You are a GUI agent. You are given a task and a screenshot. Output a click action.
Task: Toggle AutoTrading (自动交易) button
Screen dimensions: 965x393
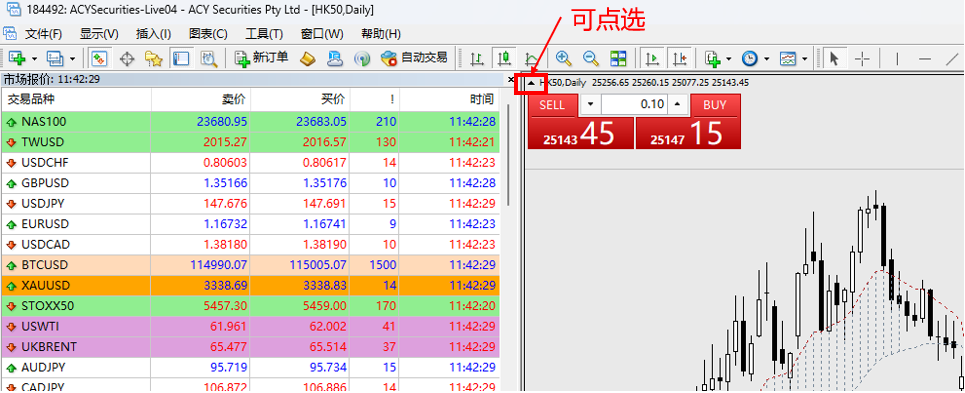click(x=414, y=58)
